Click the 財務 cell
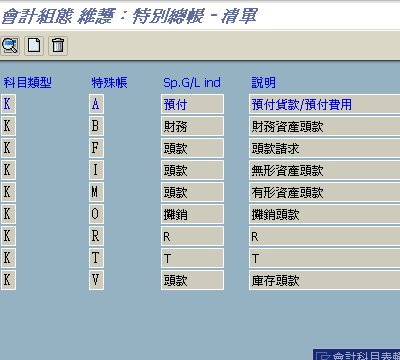This screenshot has width=400, height=360. 192,126
